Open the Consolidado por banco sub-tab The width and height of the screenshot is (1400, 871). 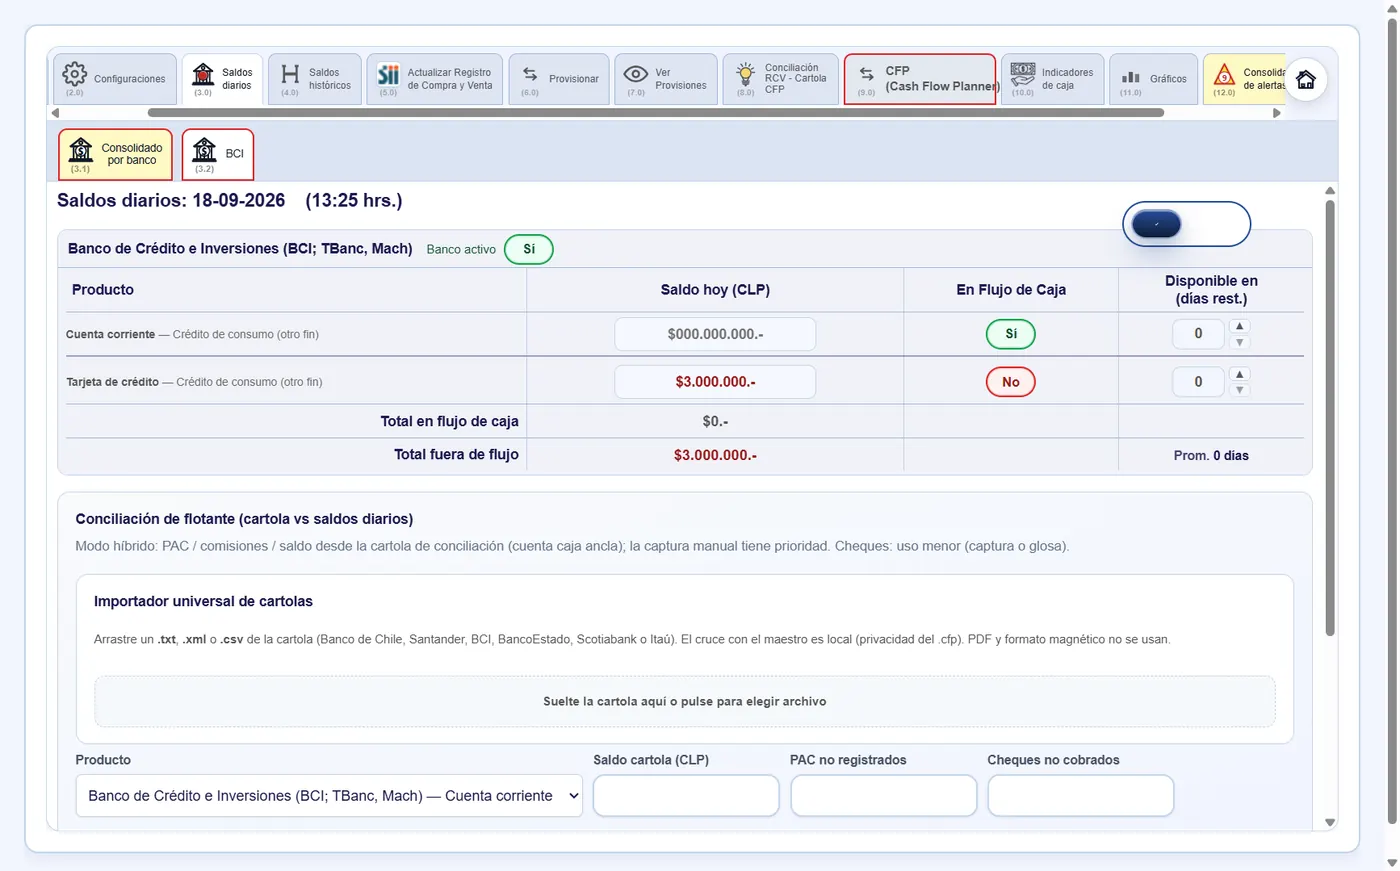coord(115,154)
